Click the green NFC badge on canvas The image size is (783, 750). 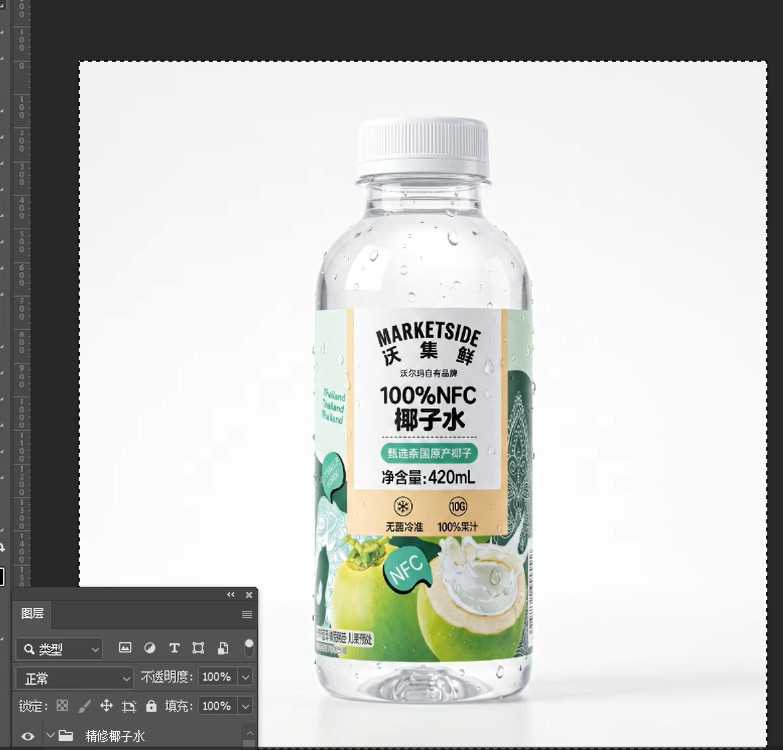407,569
